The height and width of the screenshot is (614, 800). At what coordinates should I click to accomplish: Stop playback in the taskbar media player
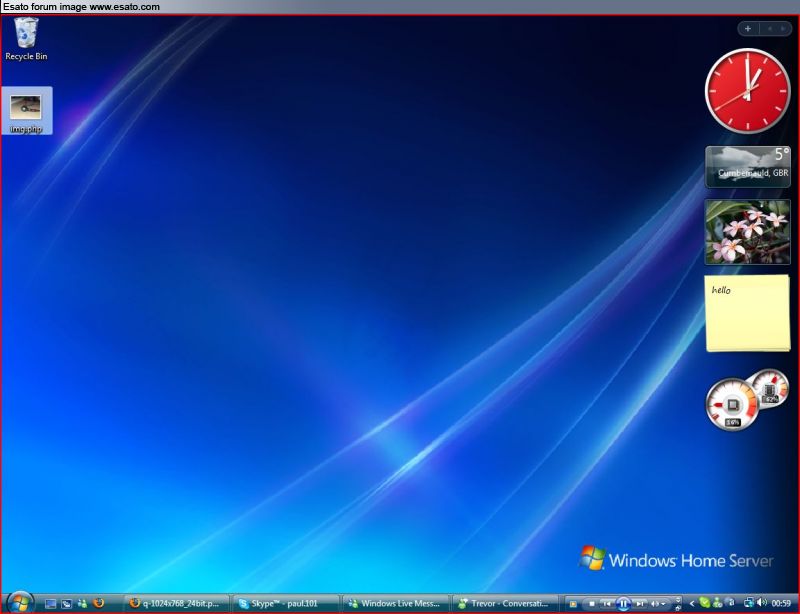point(592,604)
